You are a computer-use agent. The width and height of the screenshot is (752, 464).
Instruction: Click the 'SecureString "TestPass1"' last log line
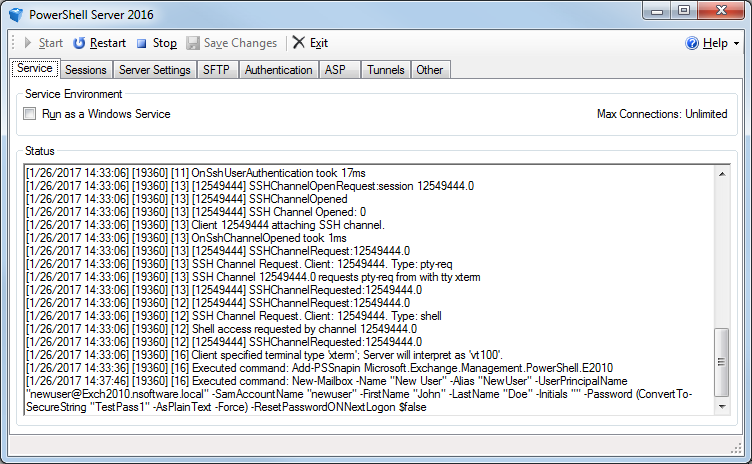(226, 407)
